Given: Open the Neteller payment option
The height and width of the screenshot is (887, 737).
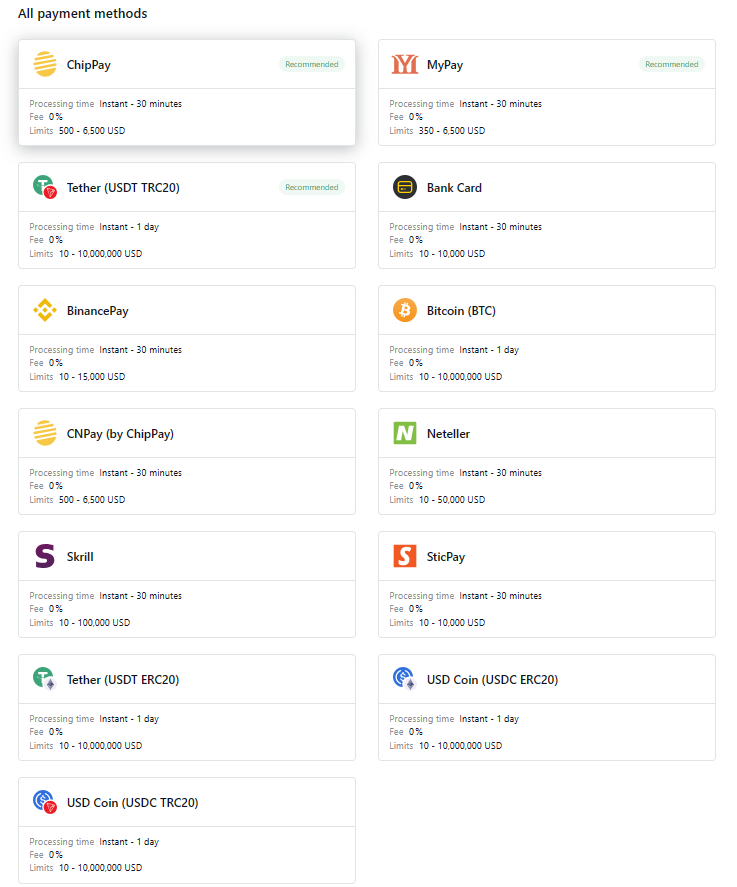Looking at the screenshot, I should tap(546, 461).
